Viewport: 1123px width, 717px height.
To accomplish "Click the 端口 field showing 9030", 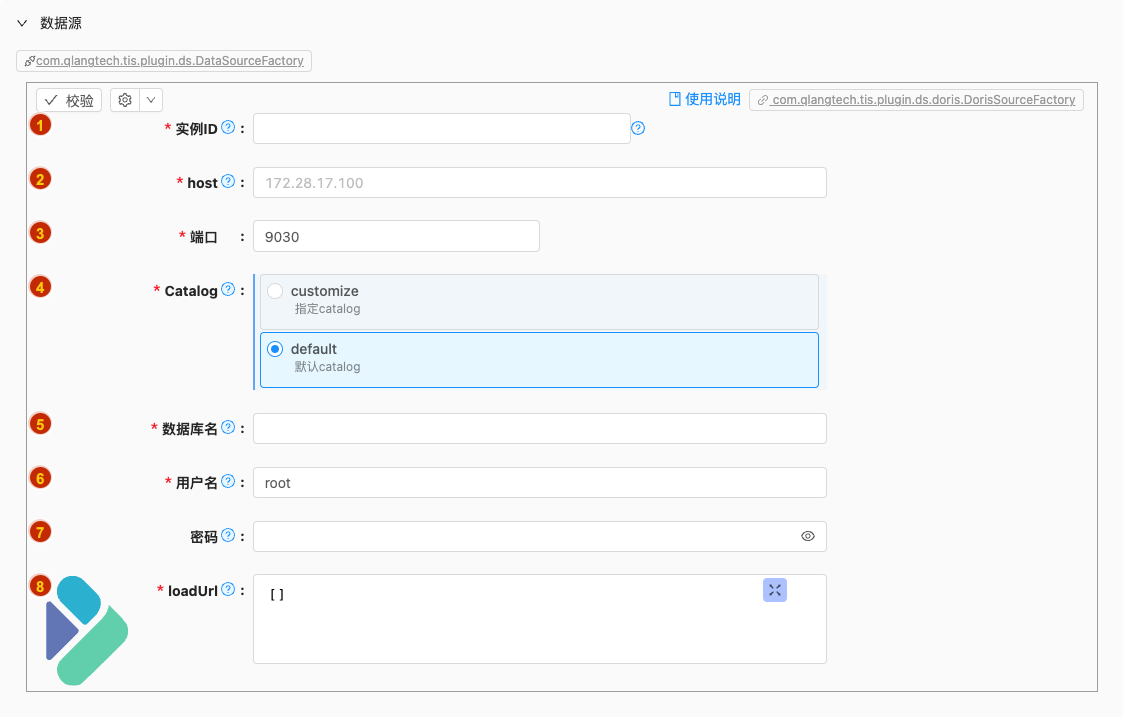I will pos(396,236).
